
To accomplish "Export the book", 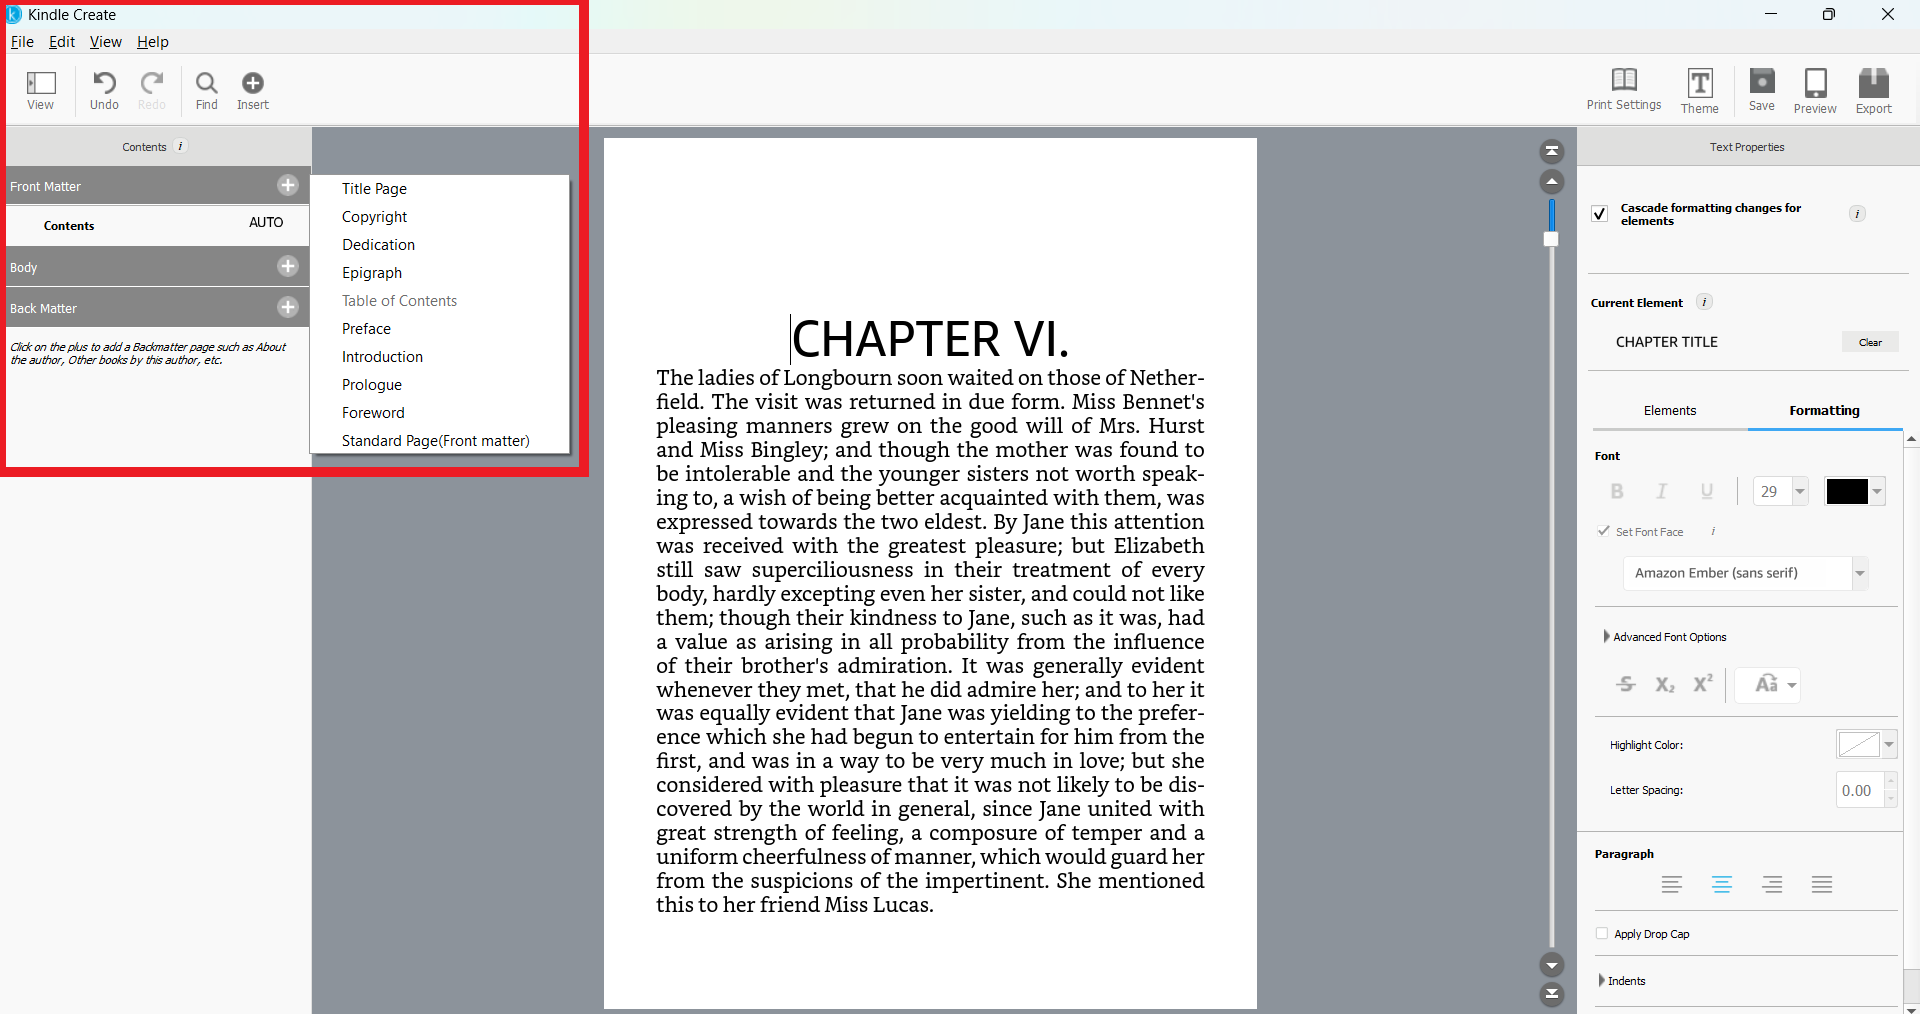I will click(1874, 91).
